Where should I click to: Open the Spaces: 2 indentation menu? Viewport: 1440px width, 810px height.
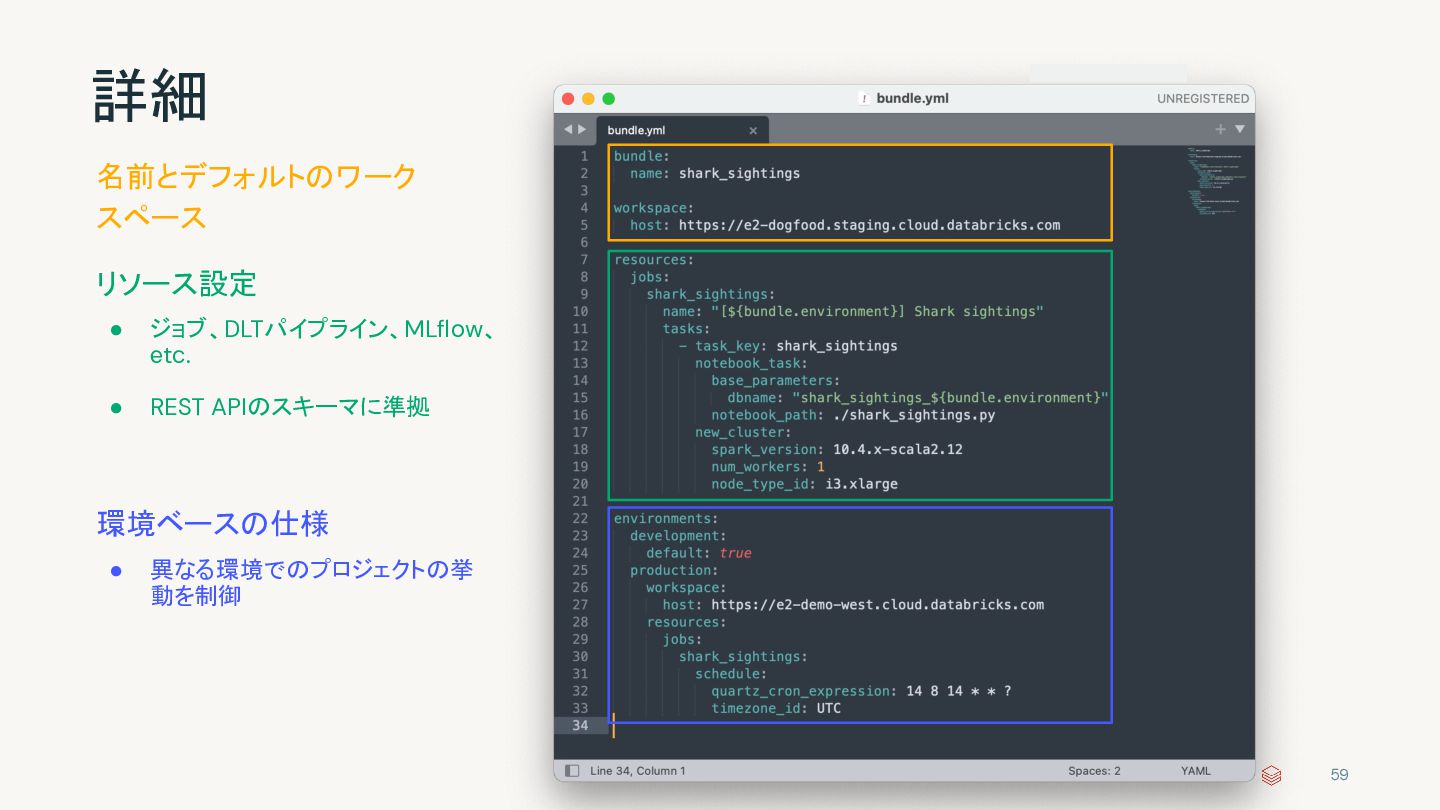pyautogui.click(x=1094, y=771)
